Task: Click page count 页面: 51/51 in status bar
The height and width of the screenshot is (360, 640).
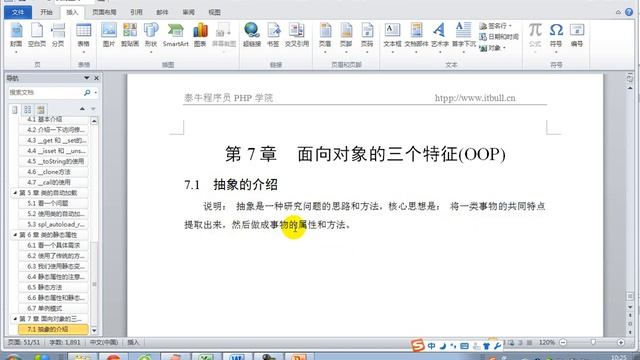Action: [24, 342]
